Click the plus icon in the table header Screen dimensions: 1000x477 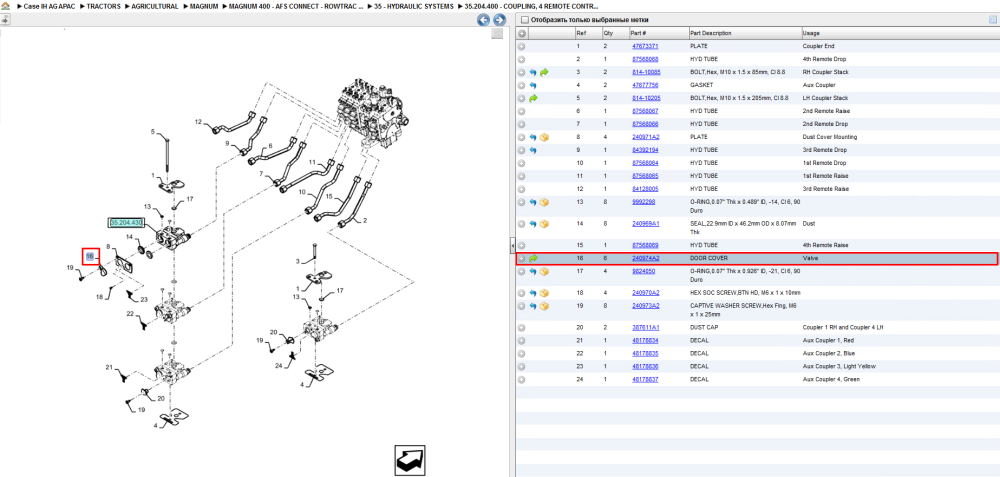pyautogui.click(x=522, y=33)
